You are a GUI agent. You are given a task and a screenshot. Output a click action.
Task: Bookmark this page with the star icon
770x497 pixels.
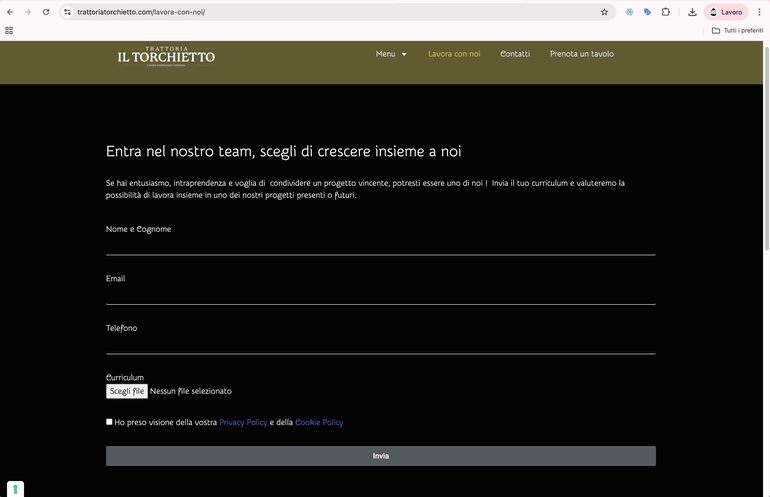pos(604,12)
